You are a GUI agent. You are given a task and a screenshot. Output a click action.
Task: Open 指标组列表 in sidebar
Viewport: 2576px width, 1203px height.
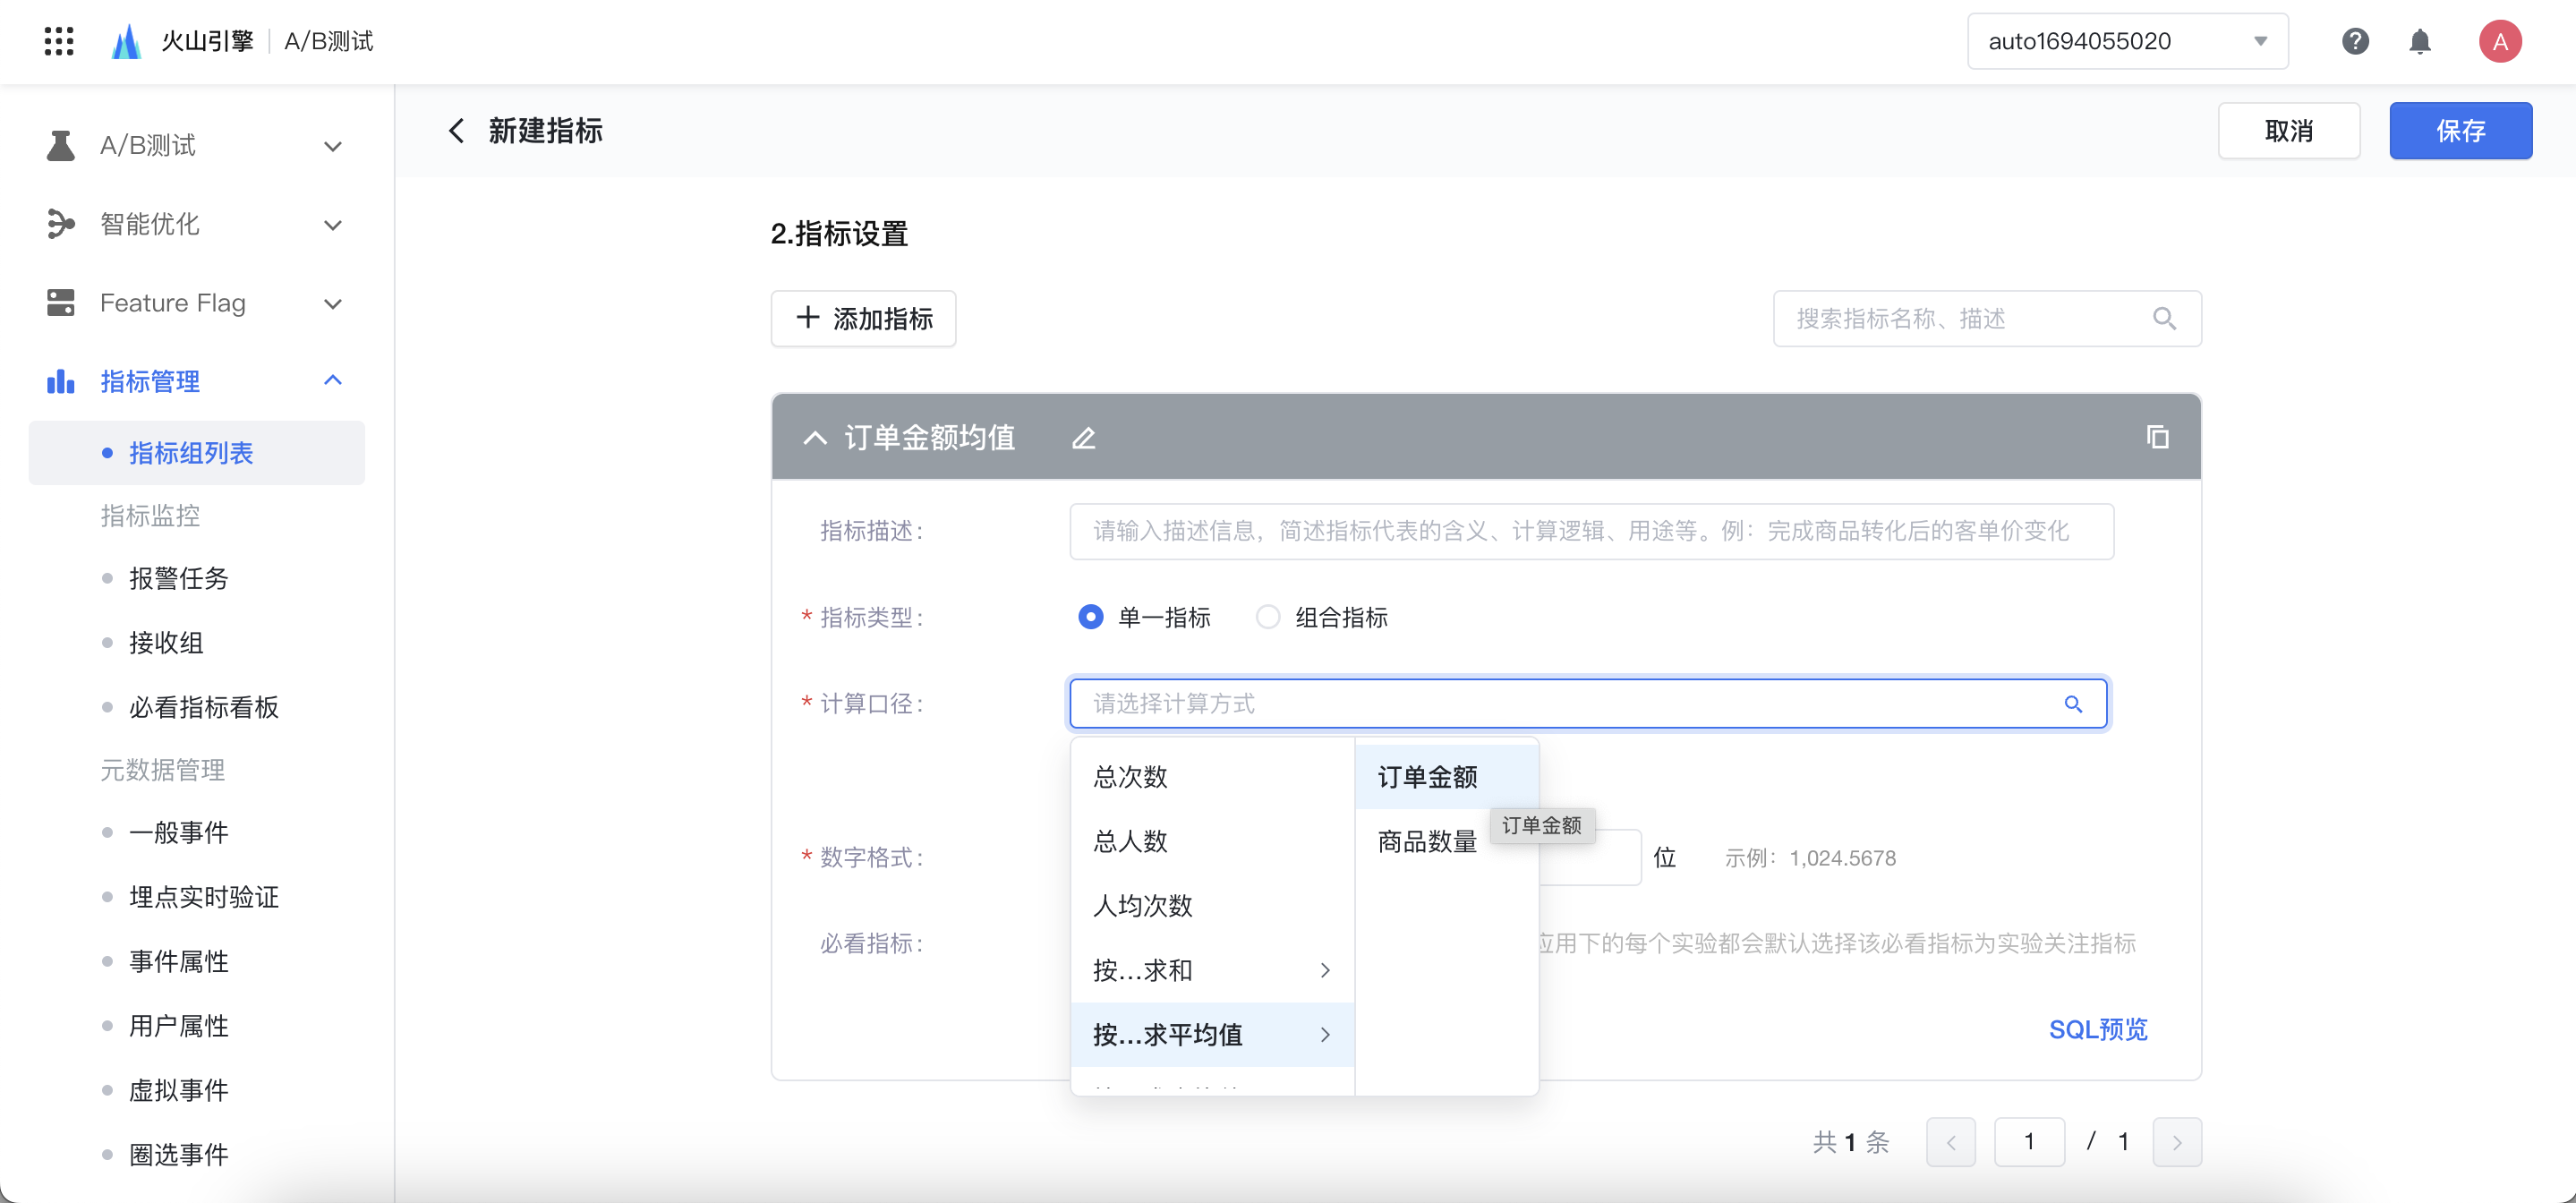tap(196, 453)
